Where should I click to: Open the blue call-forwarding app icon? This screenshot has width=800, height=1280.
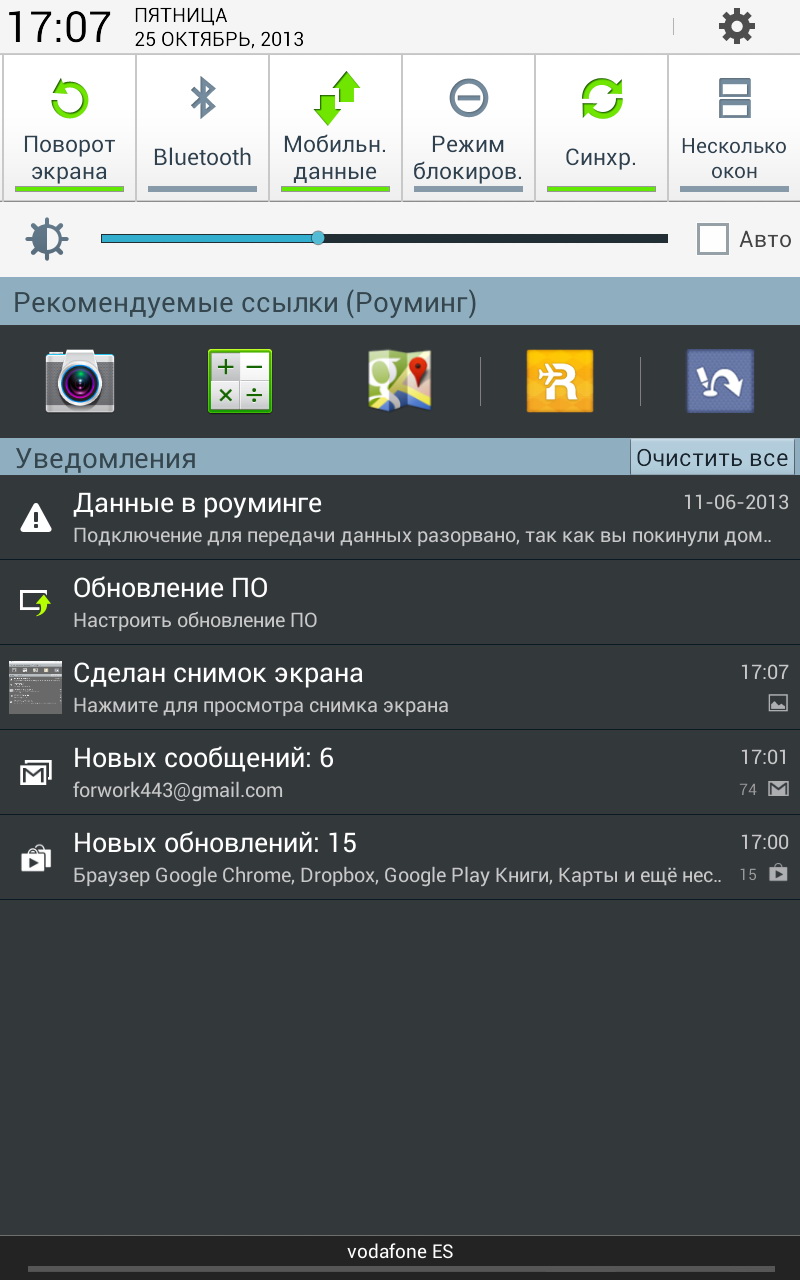720,381
